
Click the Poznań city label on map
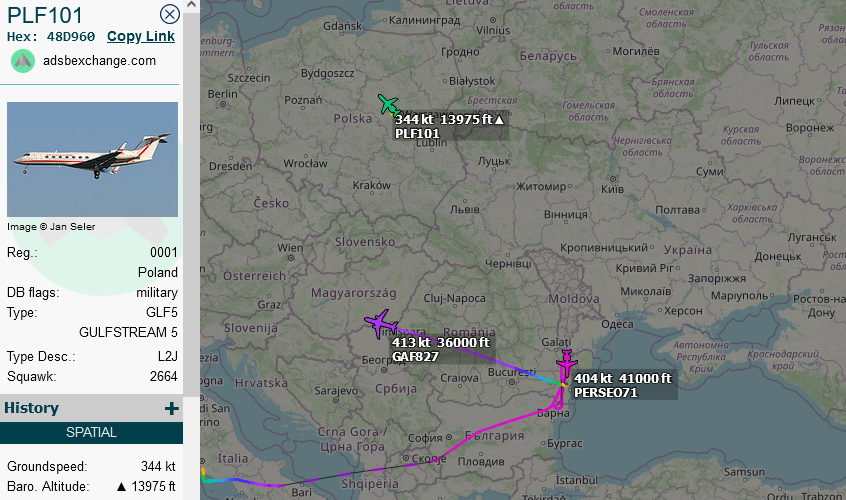point(303,100)
